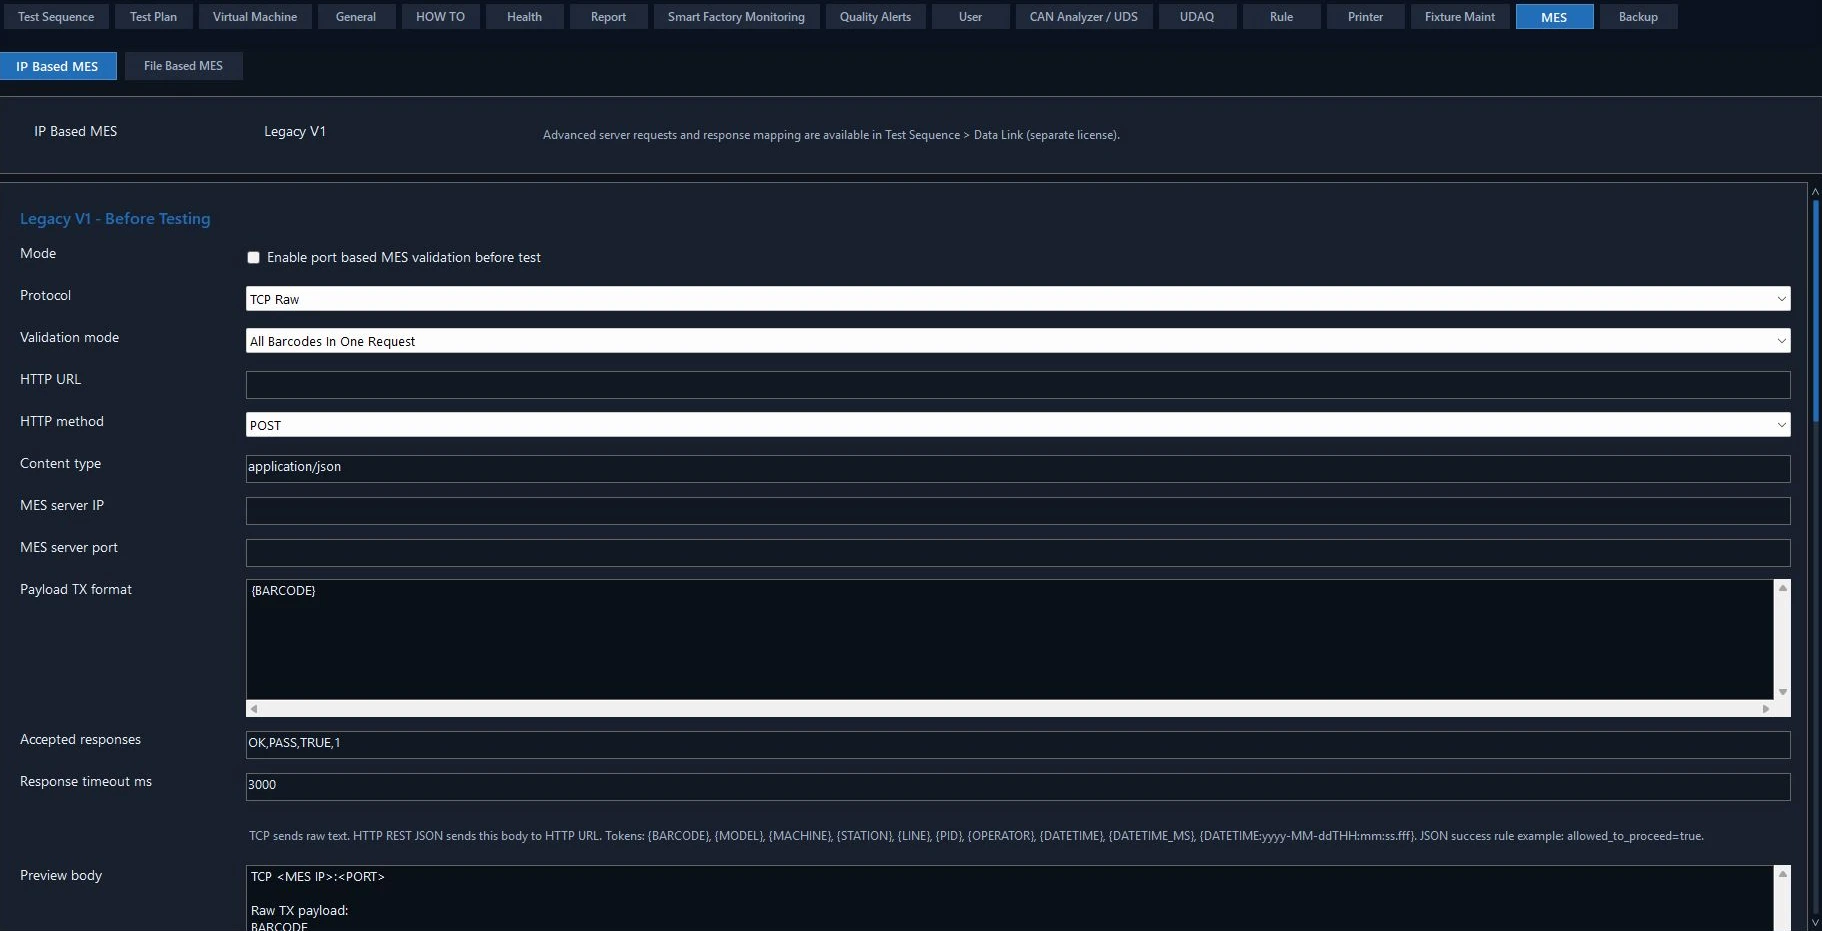
Task: Open the Protocol dropdown showing TCP Raw
Action: (1018, 299)
